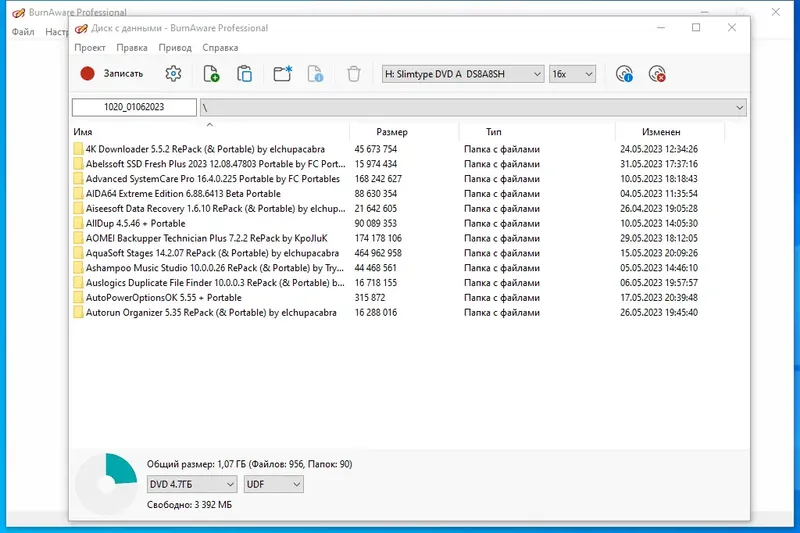Open the Правка menu

click(x=132, y=47)
